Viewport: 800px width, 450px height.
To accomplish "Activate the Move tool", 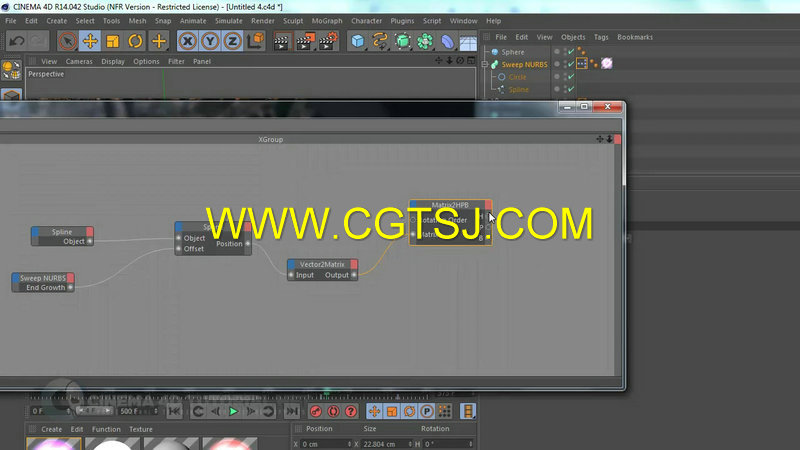I will click(90, 41).
